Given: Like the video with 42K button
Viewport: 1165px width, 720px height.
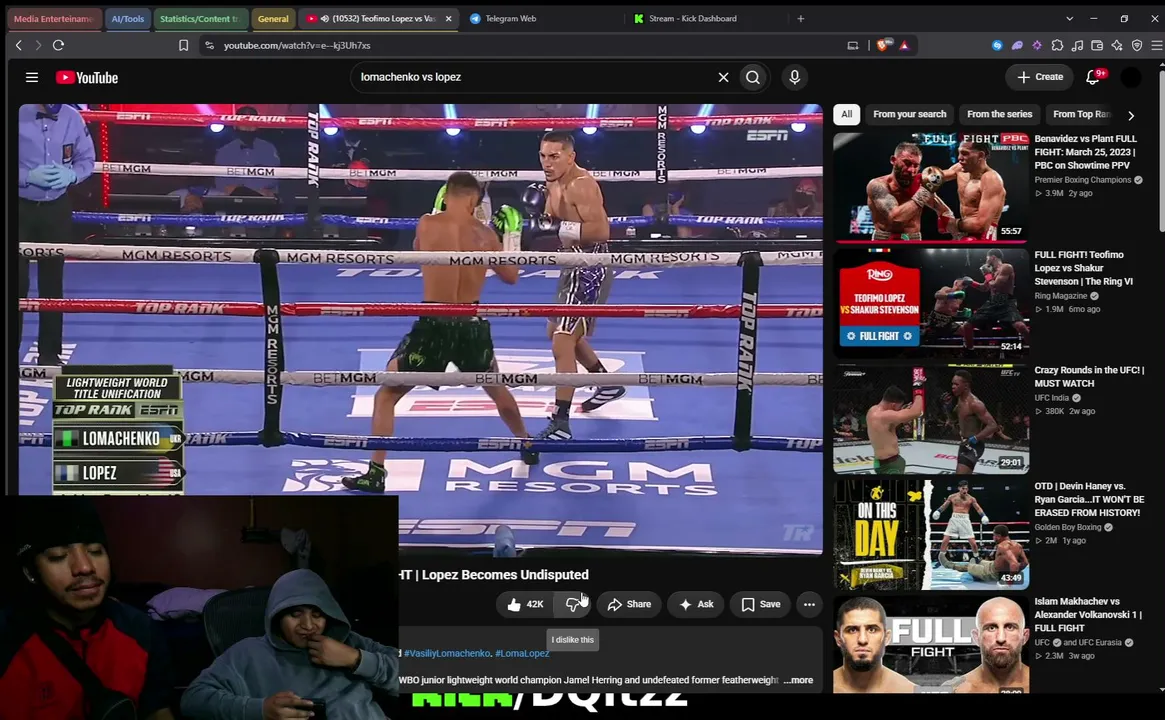Looking at the screenshot, I should click(525, 604).
